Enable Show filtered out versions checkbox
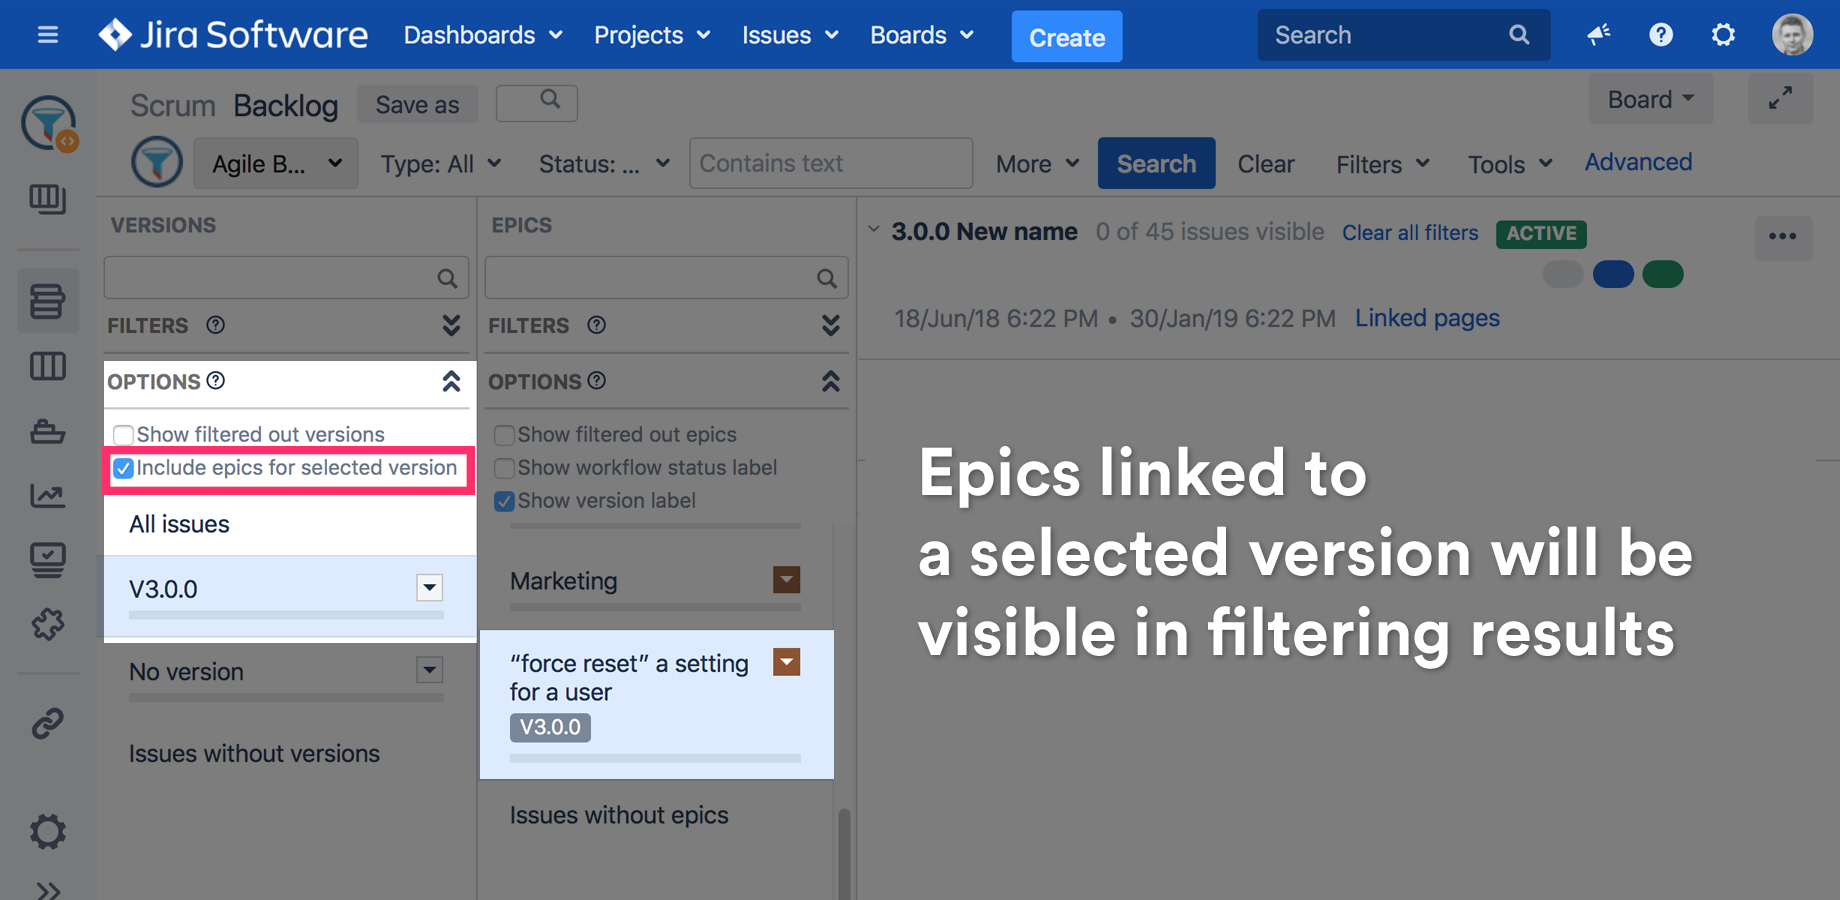Screen dimensions: 1840x900 (x=124, y=435)
